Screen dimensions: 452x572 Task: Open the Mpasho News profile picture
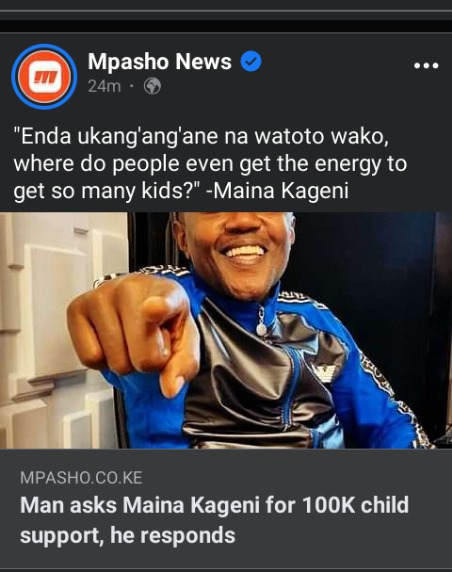pyautogui.click(x=44, y=77)
